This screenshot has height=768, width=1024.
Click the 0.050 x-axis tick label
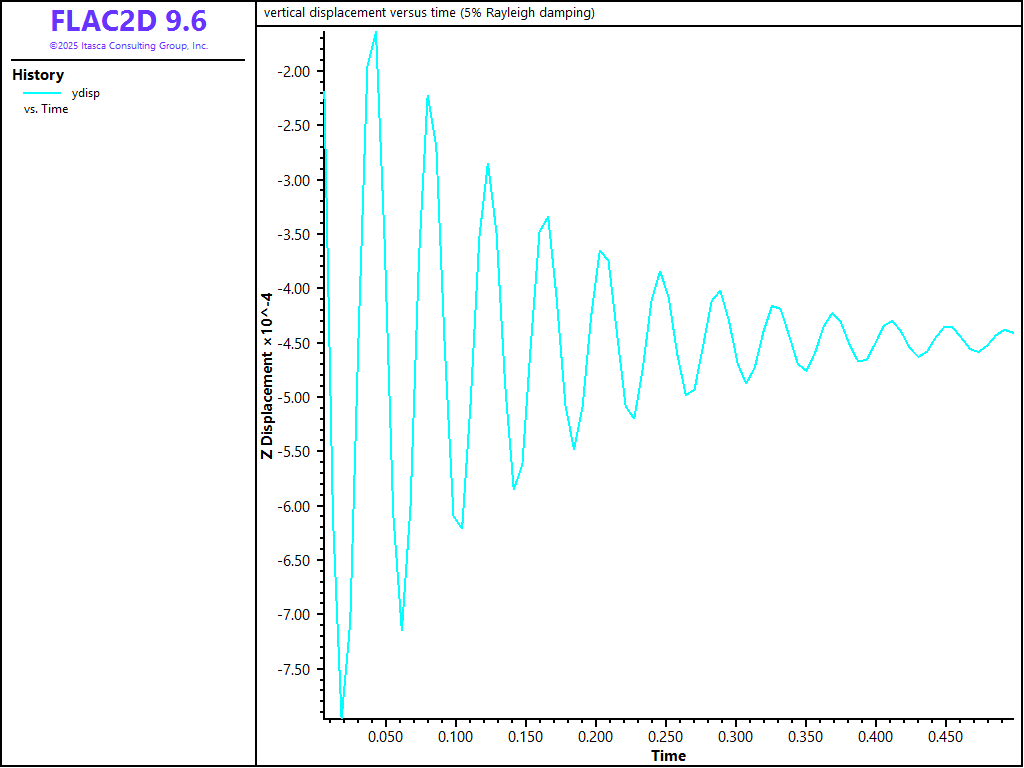click(x=386, y=737)
